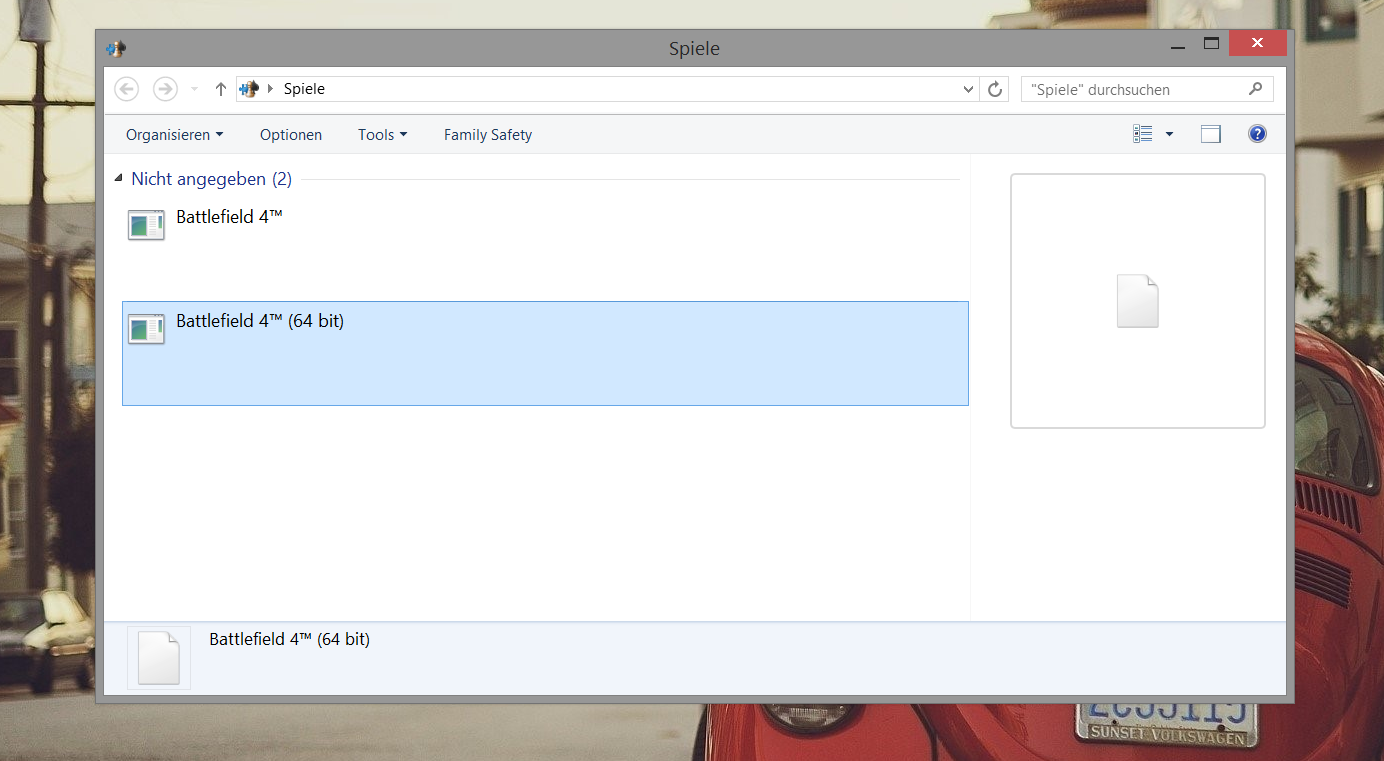Screen dimensions: 1384x761
Task: Go back with the back arrow button
Action: coord(127,89)
